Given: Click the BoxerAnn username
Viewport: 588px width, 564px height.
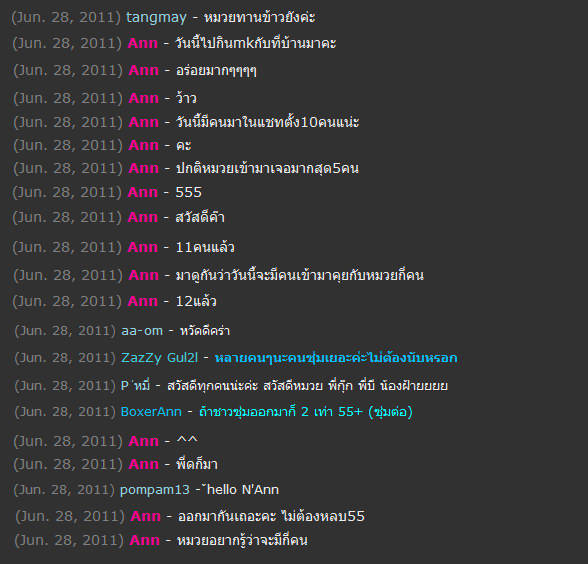Looking at the screenshot, I should tap(151, 412).
